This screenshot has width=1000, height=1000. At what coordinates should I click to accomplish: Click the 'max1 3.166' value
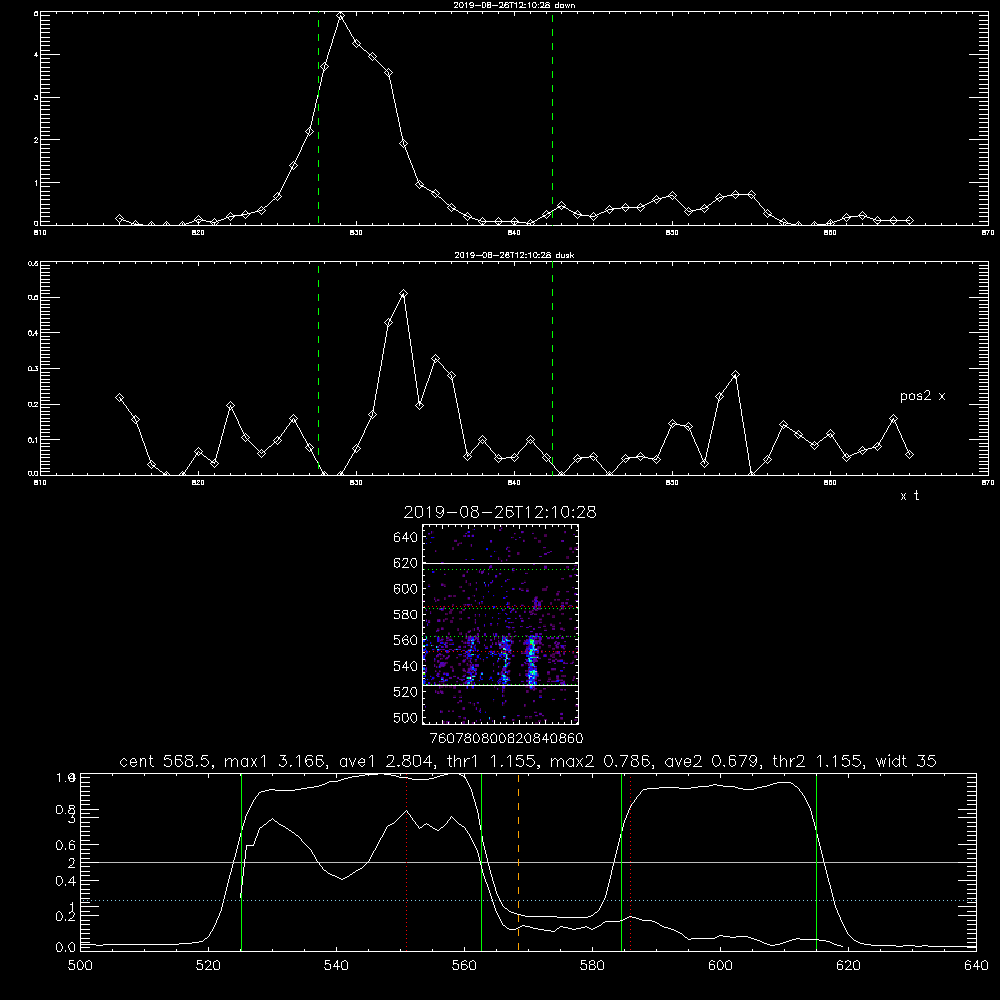tap(277, 761)
